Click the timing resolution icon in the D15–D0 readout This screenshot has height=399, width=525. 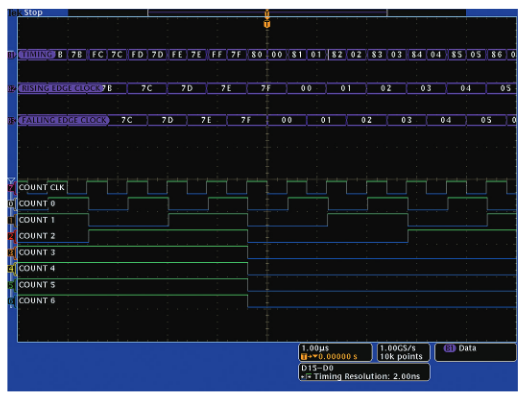(x=307, y=377)
